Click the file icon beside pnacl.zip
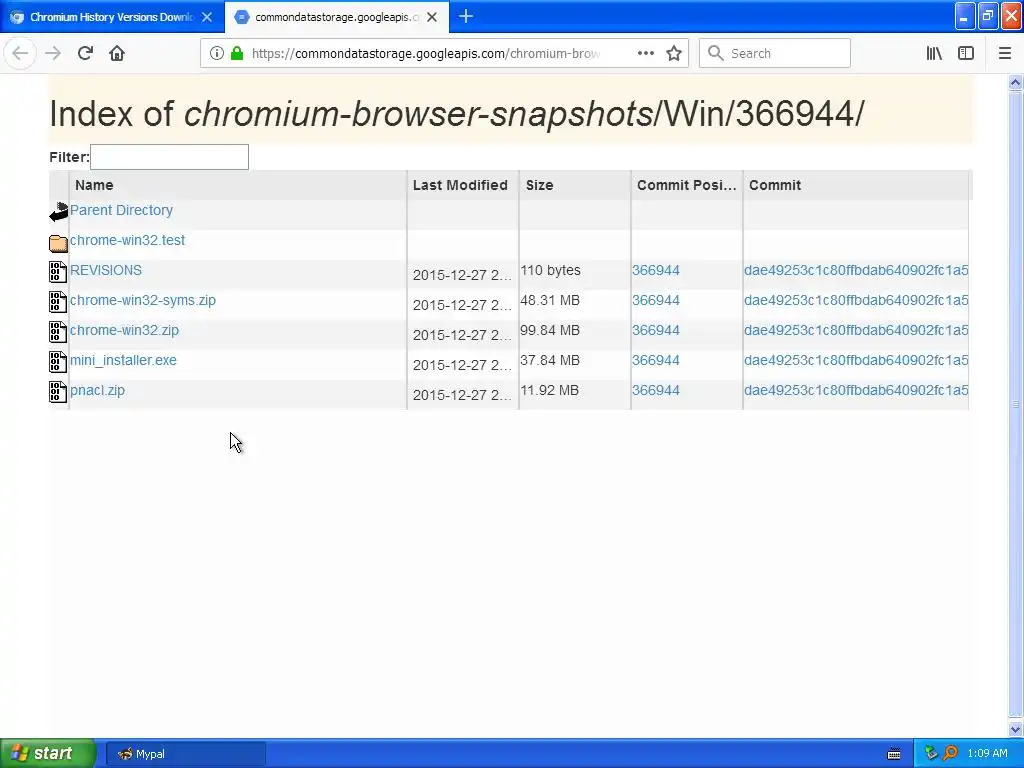Screen dimensions: 1024x768 pyautogui.click(x=58, y=392)
